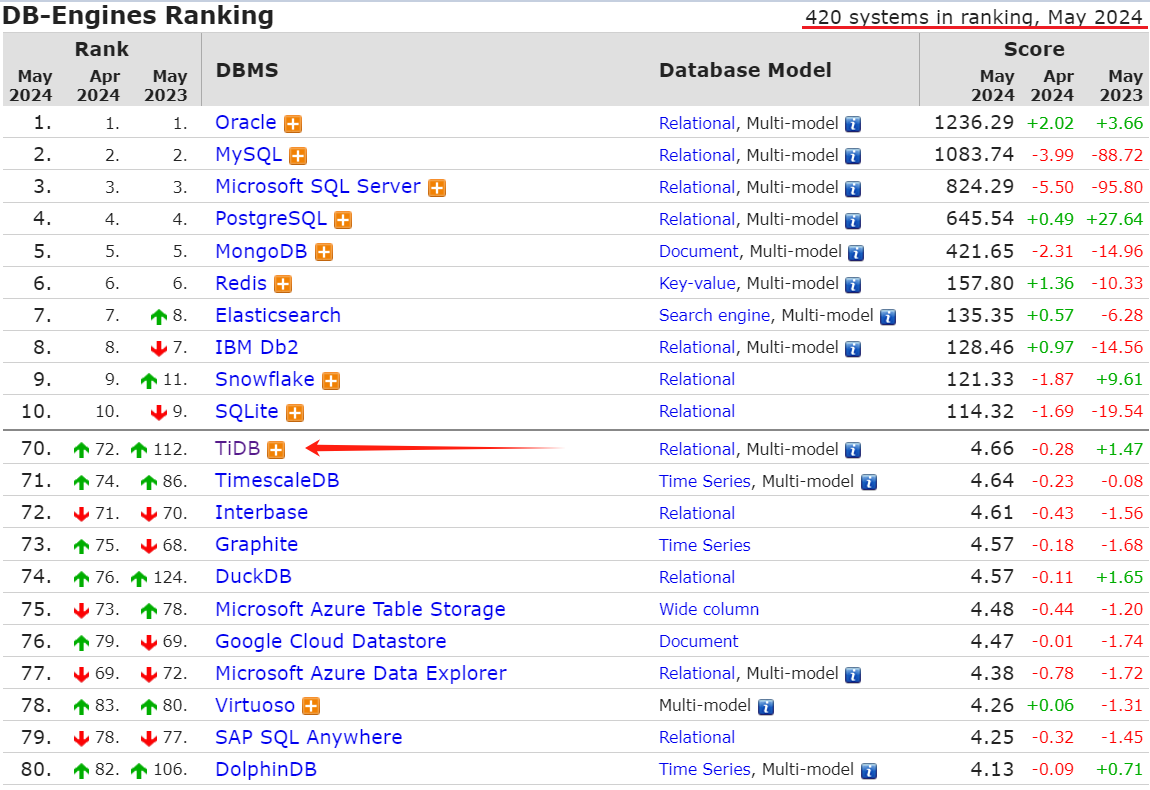Image resolution: width=1150 pixels, height=790 pixels.
Task: Open the DuckDB link
Action: [253, 577]
